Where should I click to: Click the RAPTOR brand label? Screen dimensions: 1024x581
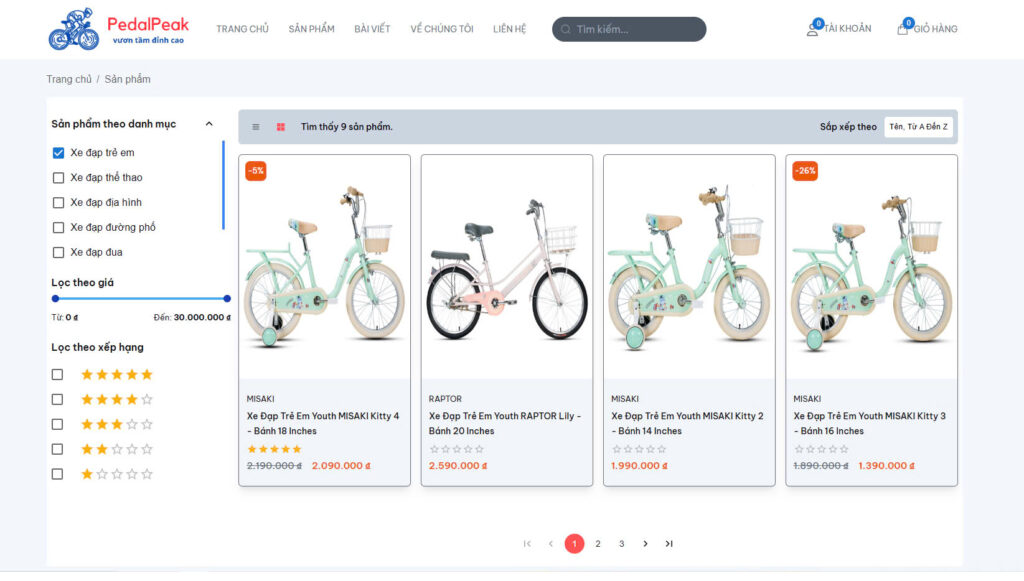click(x=445, y=399)
